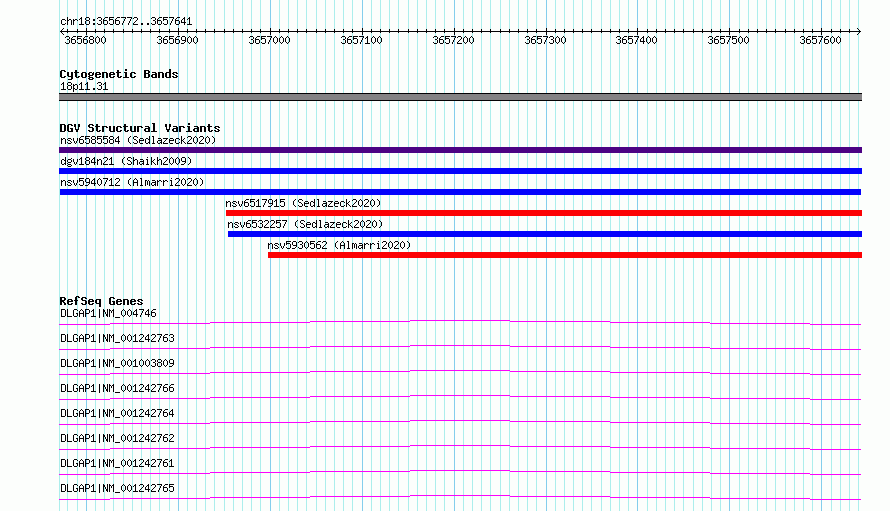Open variant label nsv5930562 (Almarri2020)
Screen dimensions: 890x511
pyautogui.click(x=339, y=245)
